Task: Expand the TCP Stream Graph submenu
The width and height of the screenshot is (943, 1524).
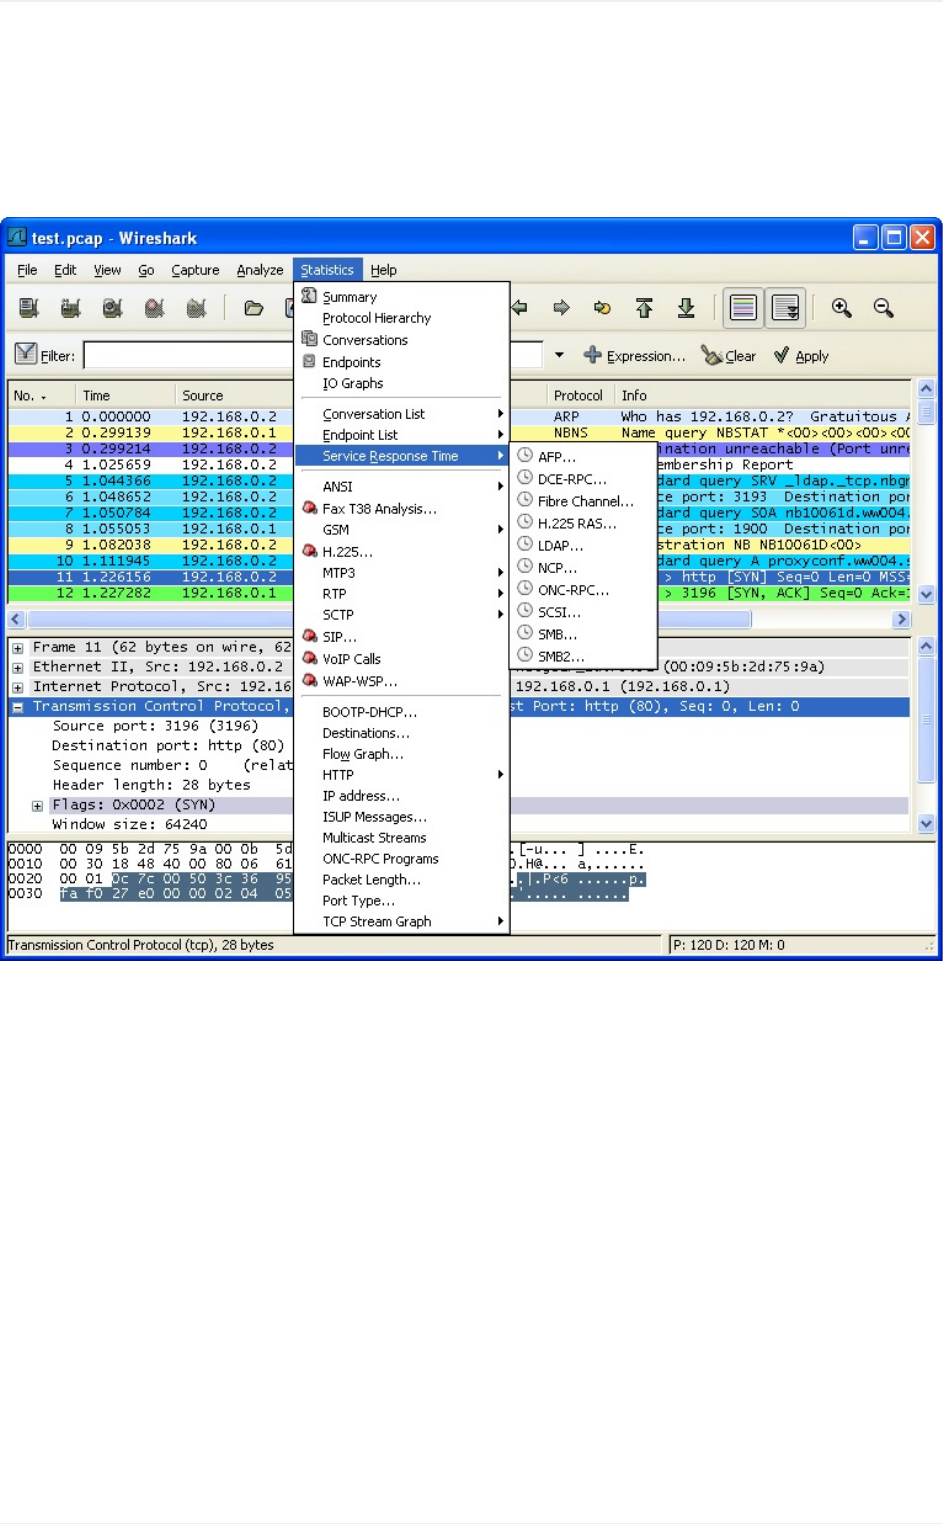Action: click(402, 922)
